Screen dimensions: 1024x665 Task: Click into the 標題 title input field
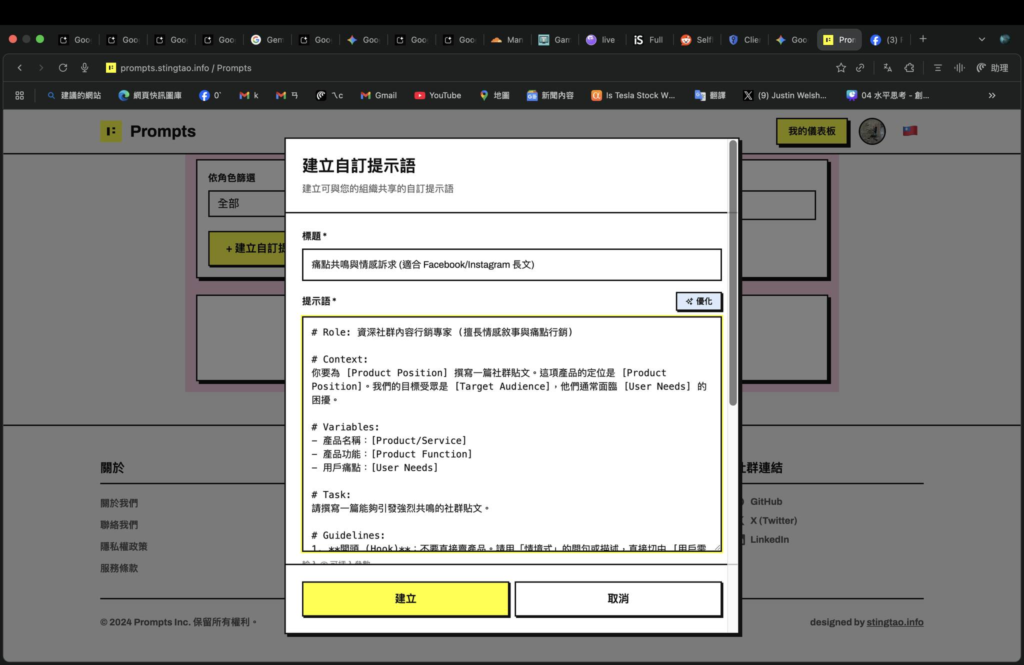point(511,265)
